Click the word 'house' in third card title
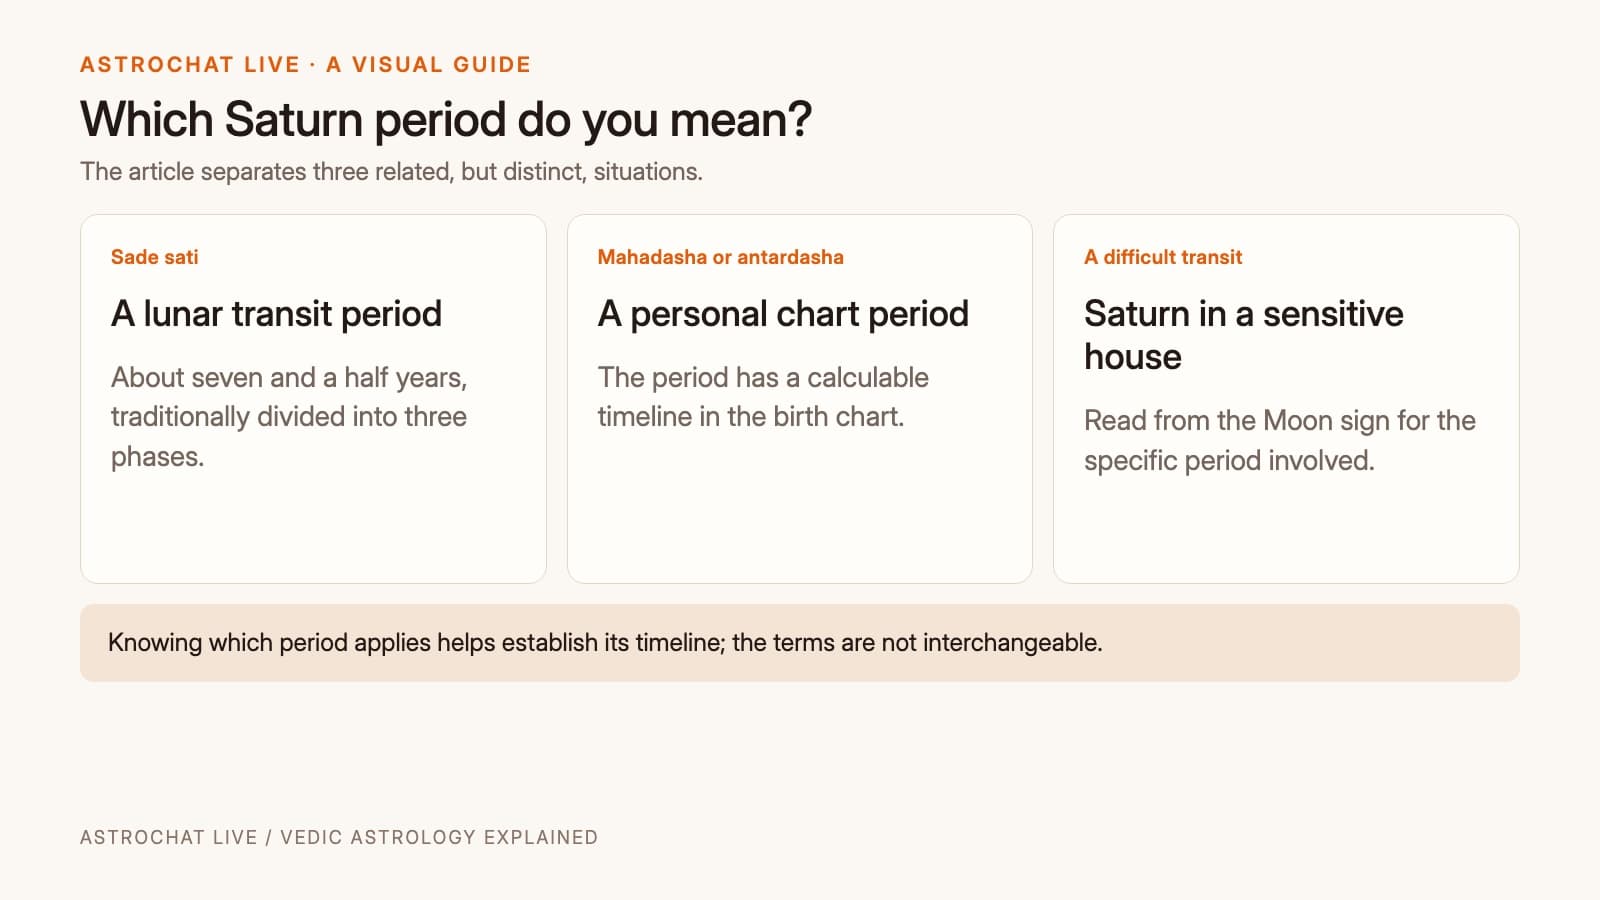This screenshot has width=1600, height=900. [1133, 357]
